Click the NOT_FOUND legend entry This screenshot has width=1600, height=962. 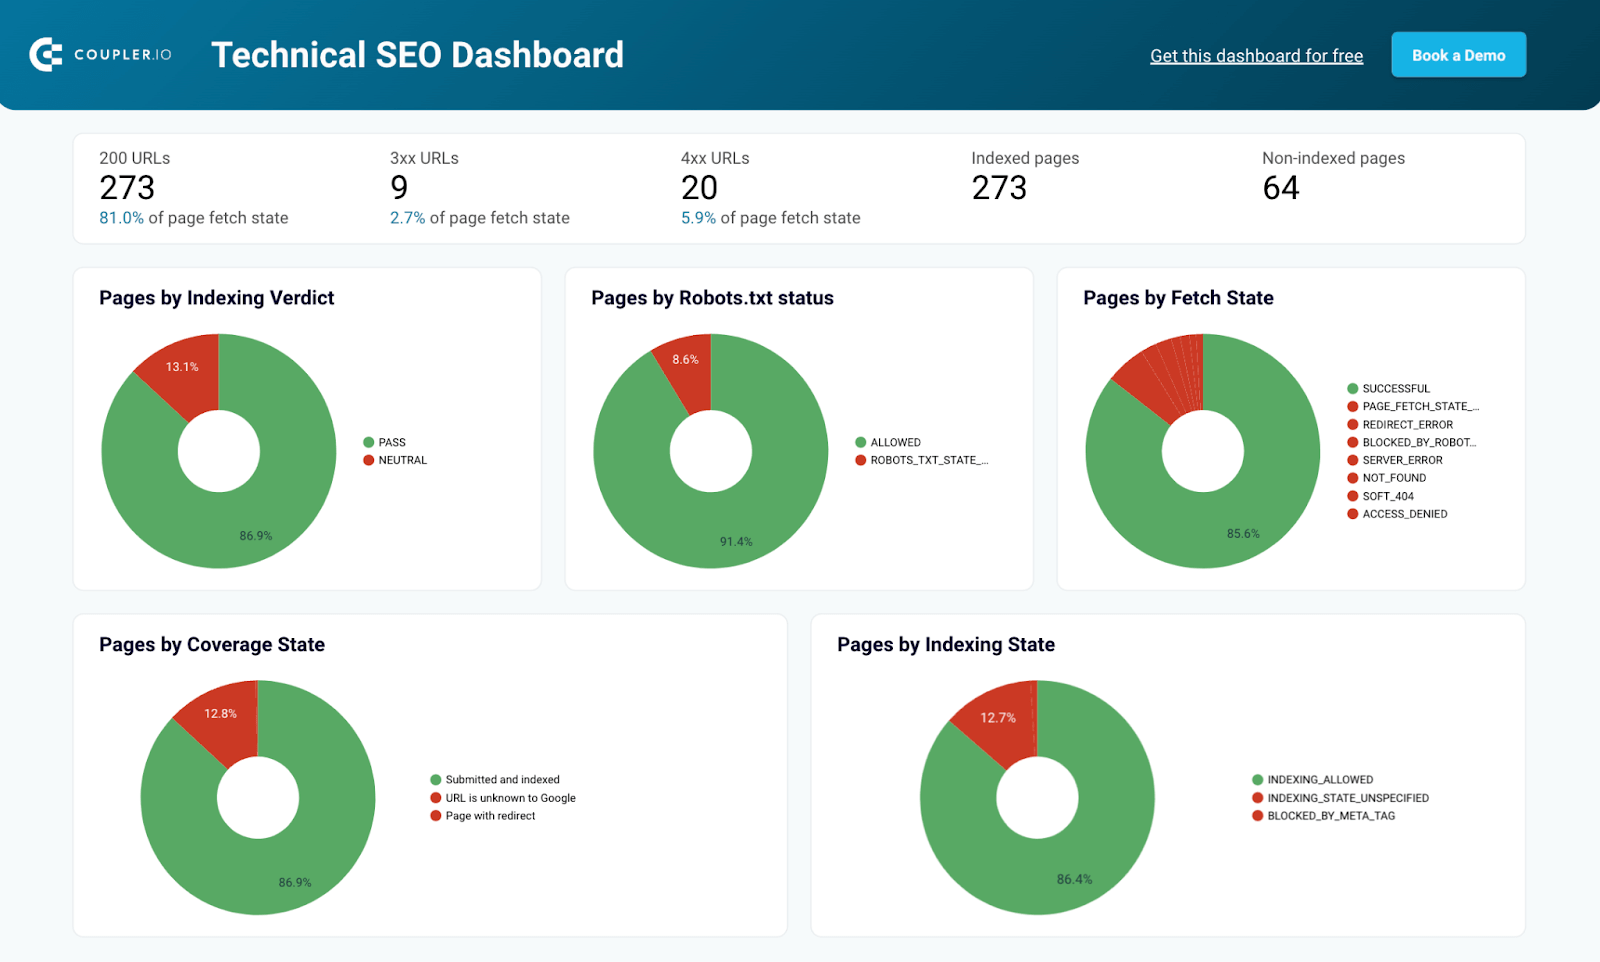(x=1386, y=478)
